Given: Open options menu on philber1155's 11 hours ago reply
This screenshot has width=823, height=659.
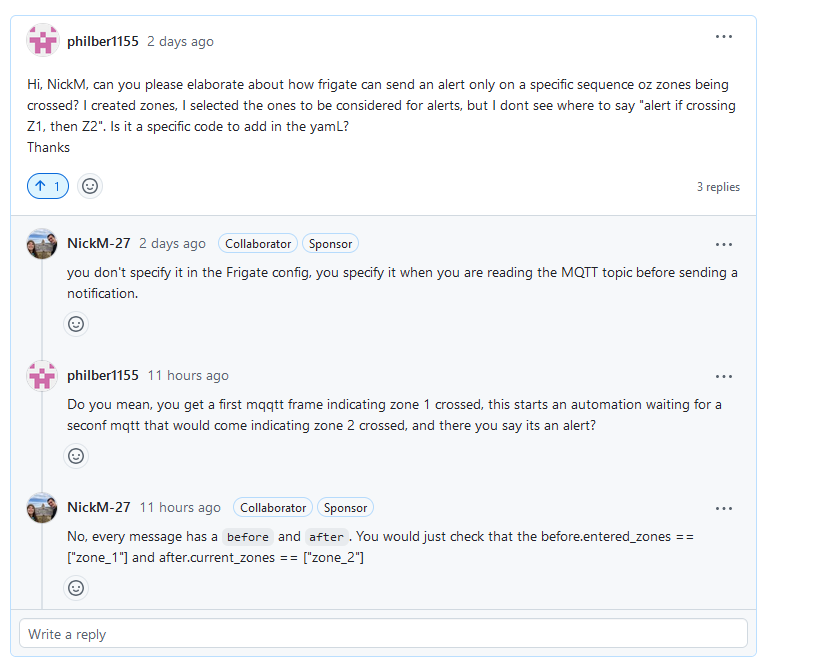Looking at the screenshot, I should [x=723, y=377].
